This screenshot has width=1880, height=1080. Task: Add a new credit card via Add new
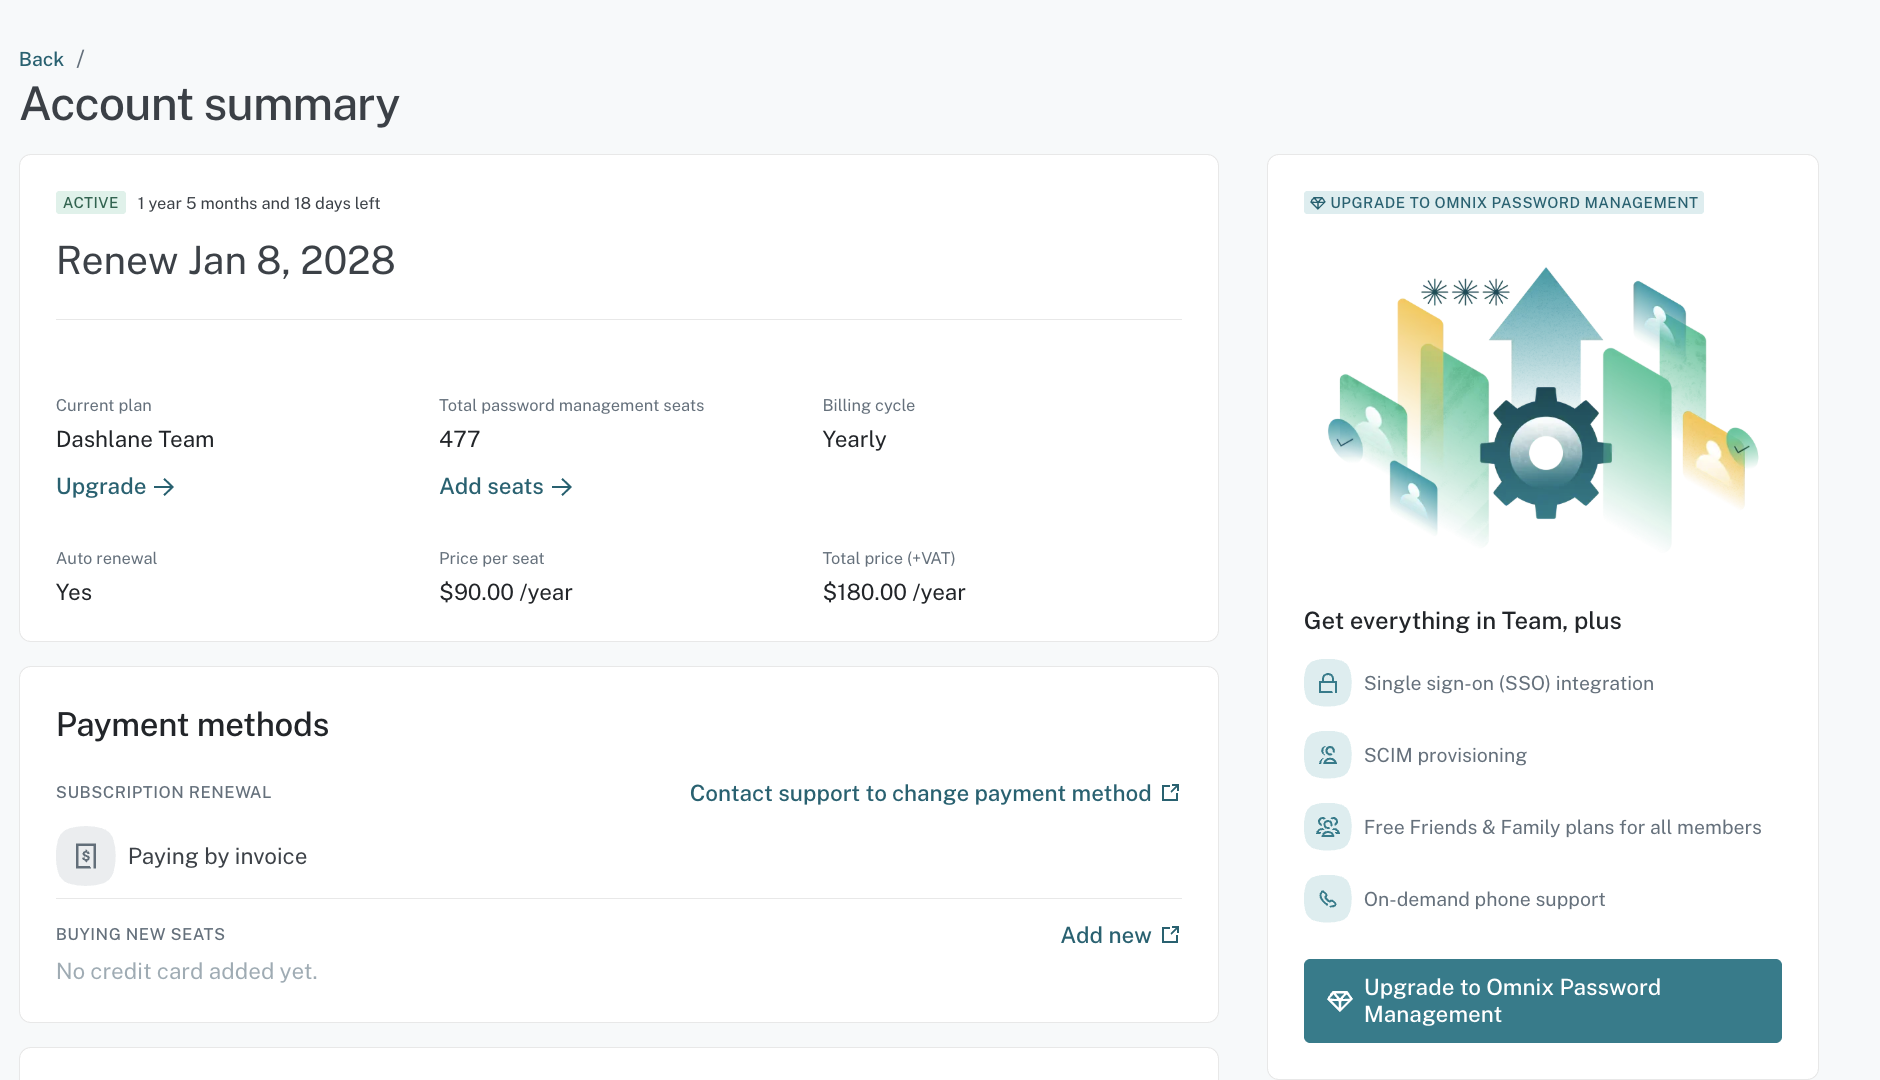1120,935
